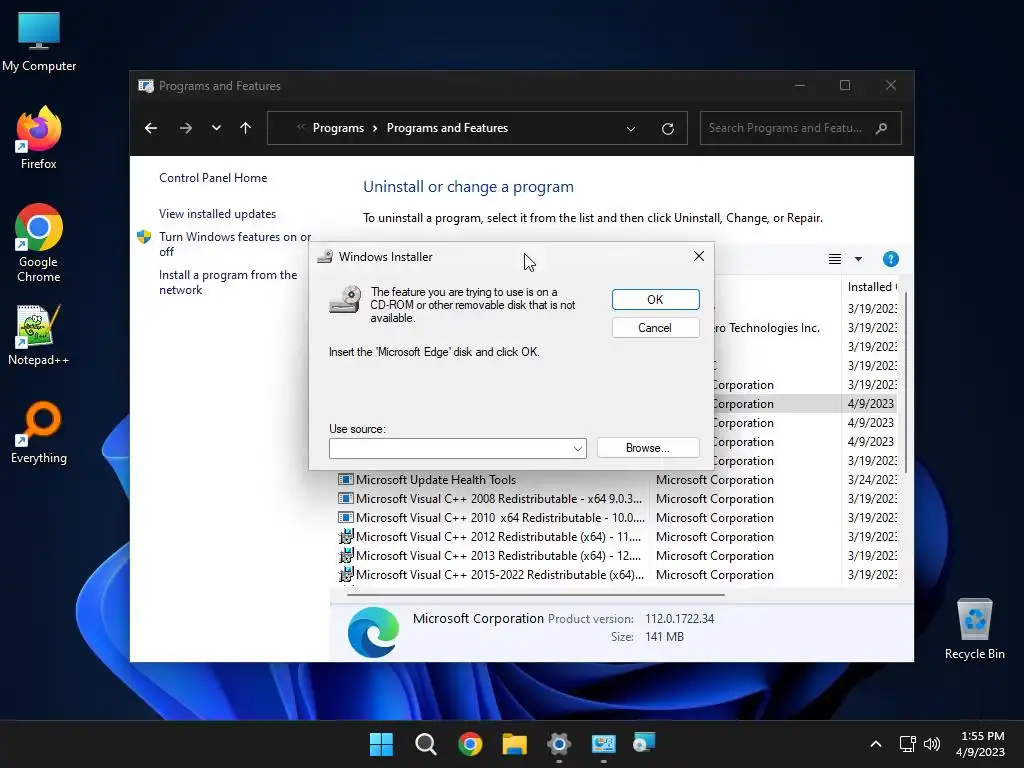Viewport: 1024px width, 768px height.
Task: Click the File Explorer taskbar icon
Action: coord(515,744)
